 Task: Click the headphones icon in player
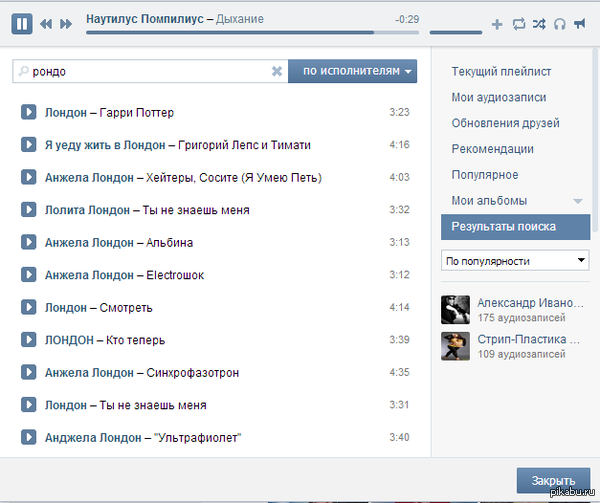(x=560, y=24)
